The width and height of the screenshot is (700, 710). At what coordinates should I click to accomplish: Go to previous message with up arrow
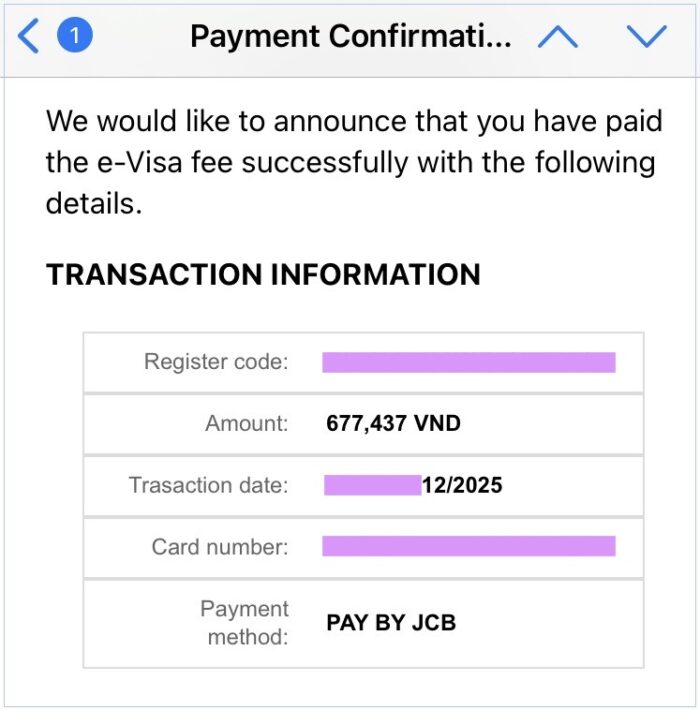tap(557, 37)
